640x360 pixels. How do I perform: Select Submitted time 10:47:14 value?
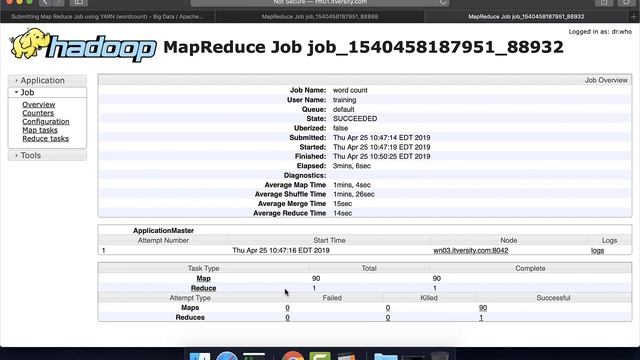point(382,138)
